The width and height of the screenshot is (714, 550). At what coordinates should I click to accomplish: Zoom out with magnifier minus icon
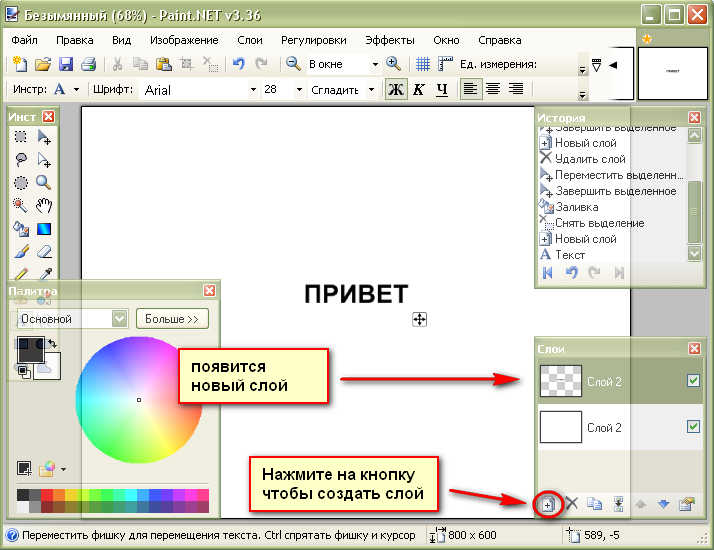[293, 64]
